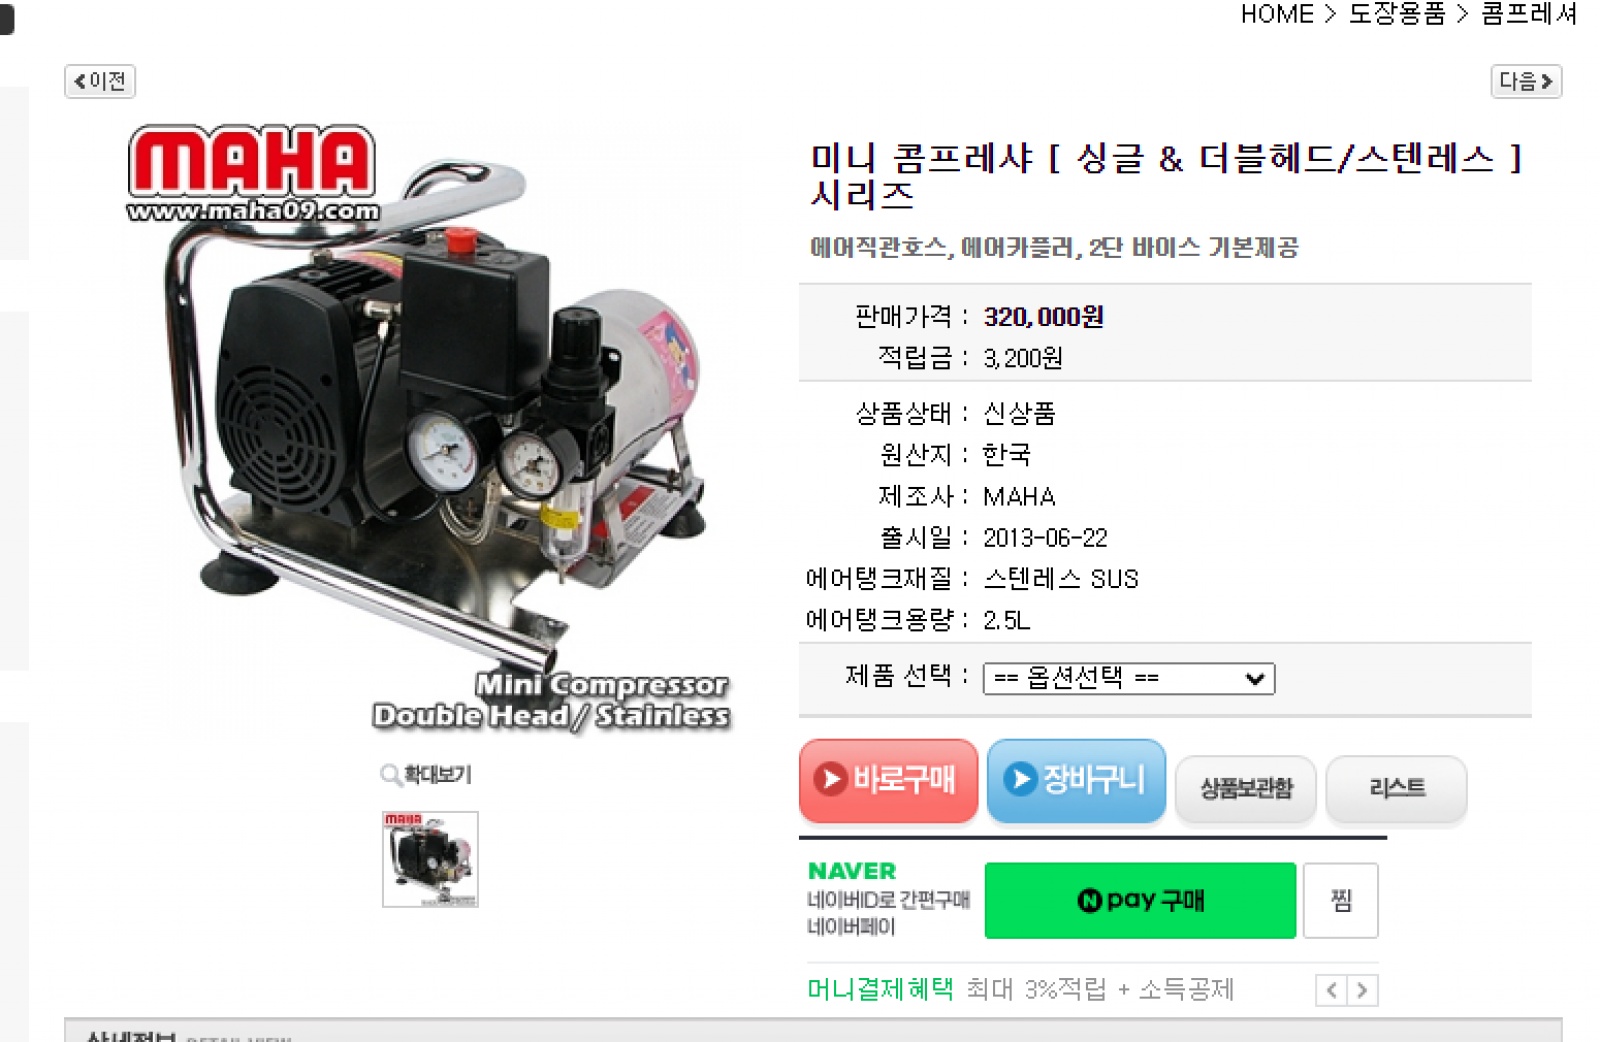
Task: Click the red 바로구매 buy now button
Action: [888, 780]
